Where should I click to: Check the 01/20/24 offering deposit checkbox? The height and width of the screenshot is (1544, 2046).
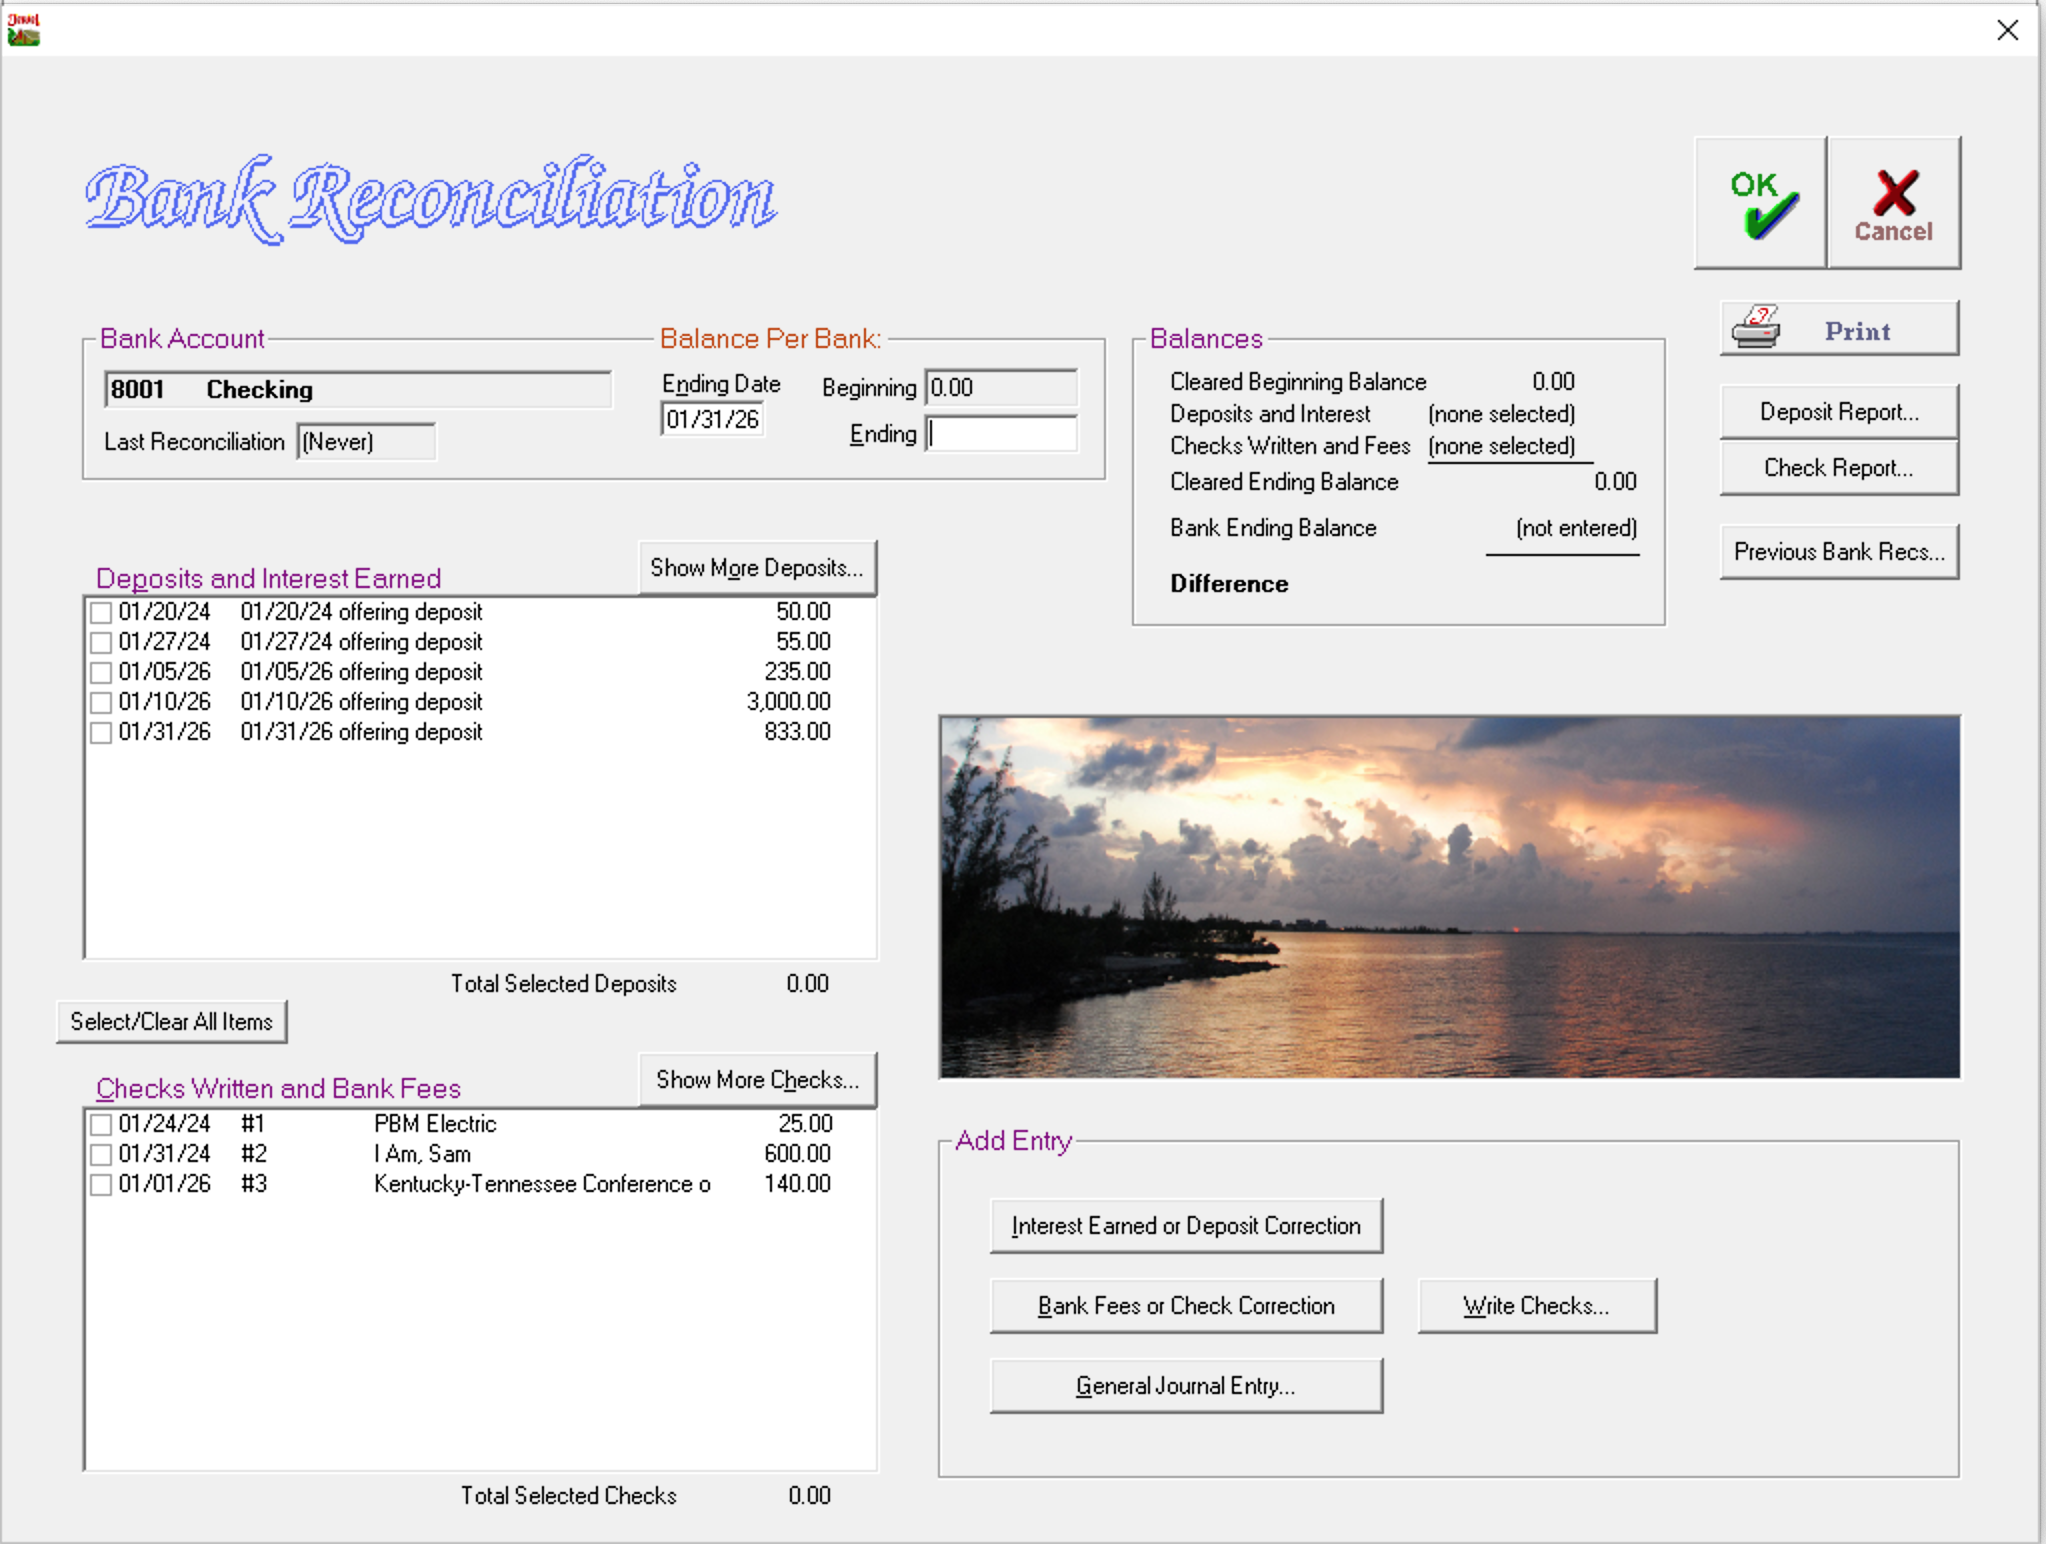pos(101,612)
